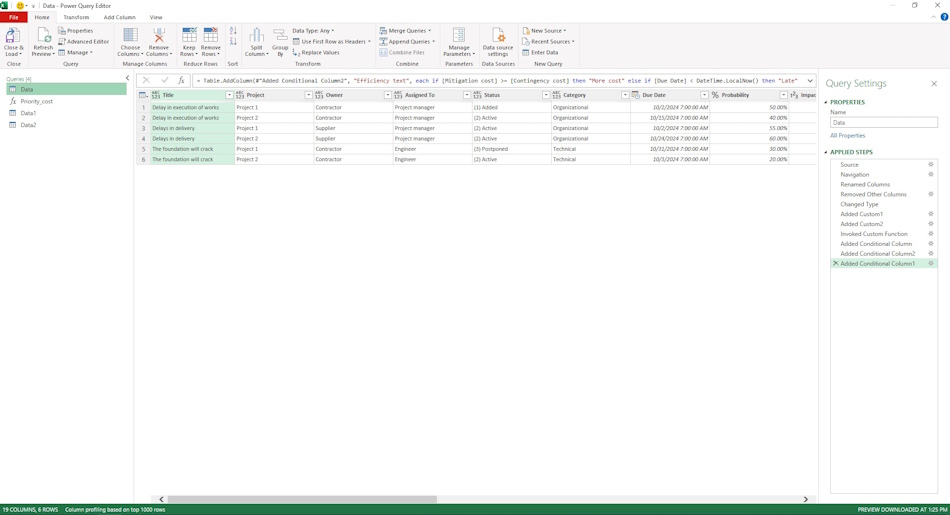
Task: Select the Changed Type applied step
Action: tap(859, 204)
